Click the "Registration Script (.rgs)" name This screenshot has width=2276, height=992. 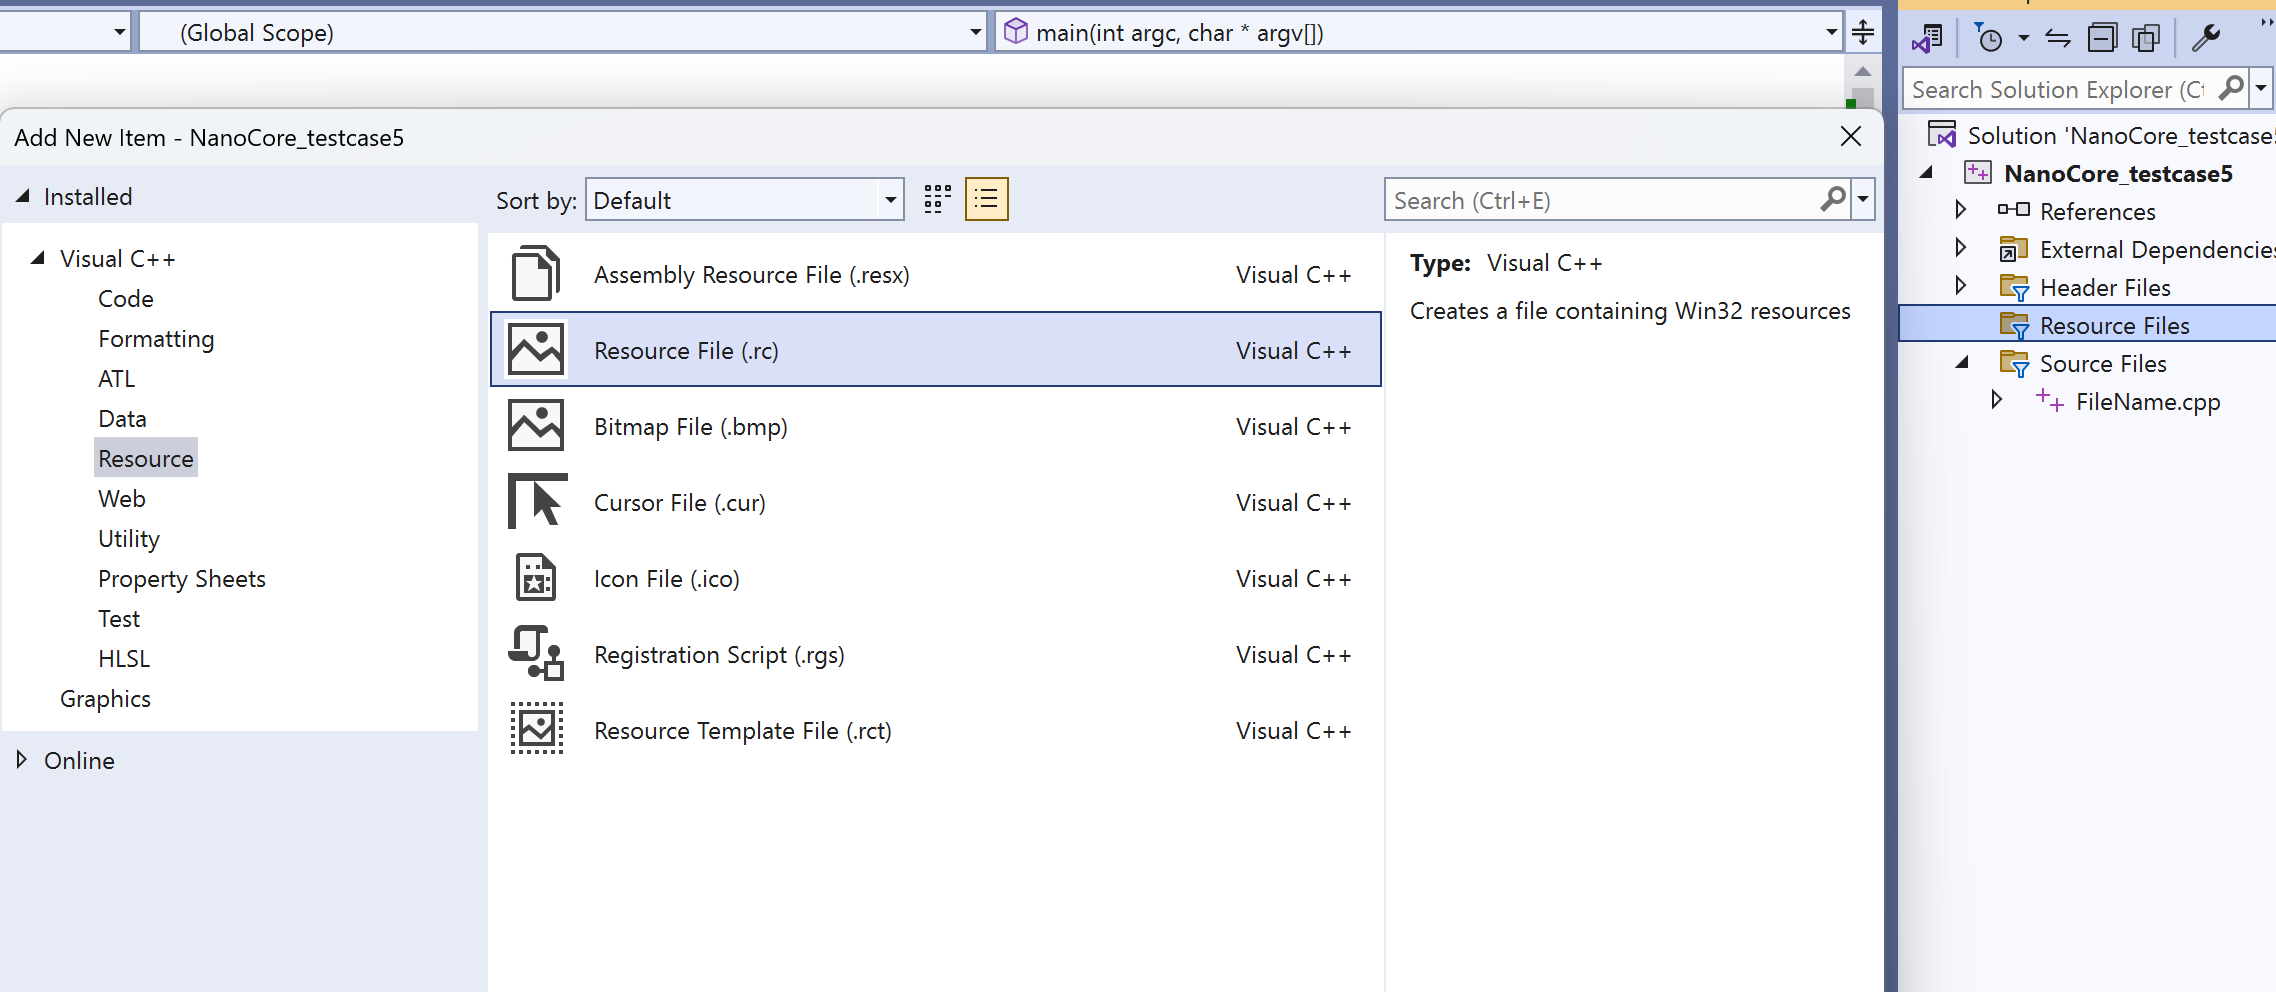pos(719,654)
